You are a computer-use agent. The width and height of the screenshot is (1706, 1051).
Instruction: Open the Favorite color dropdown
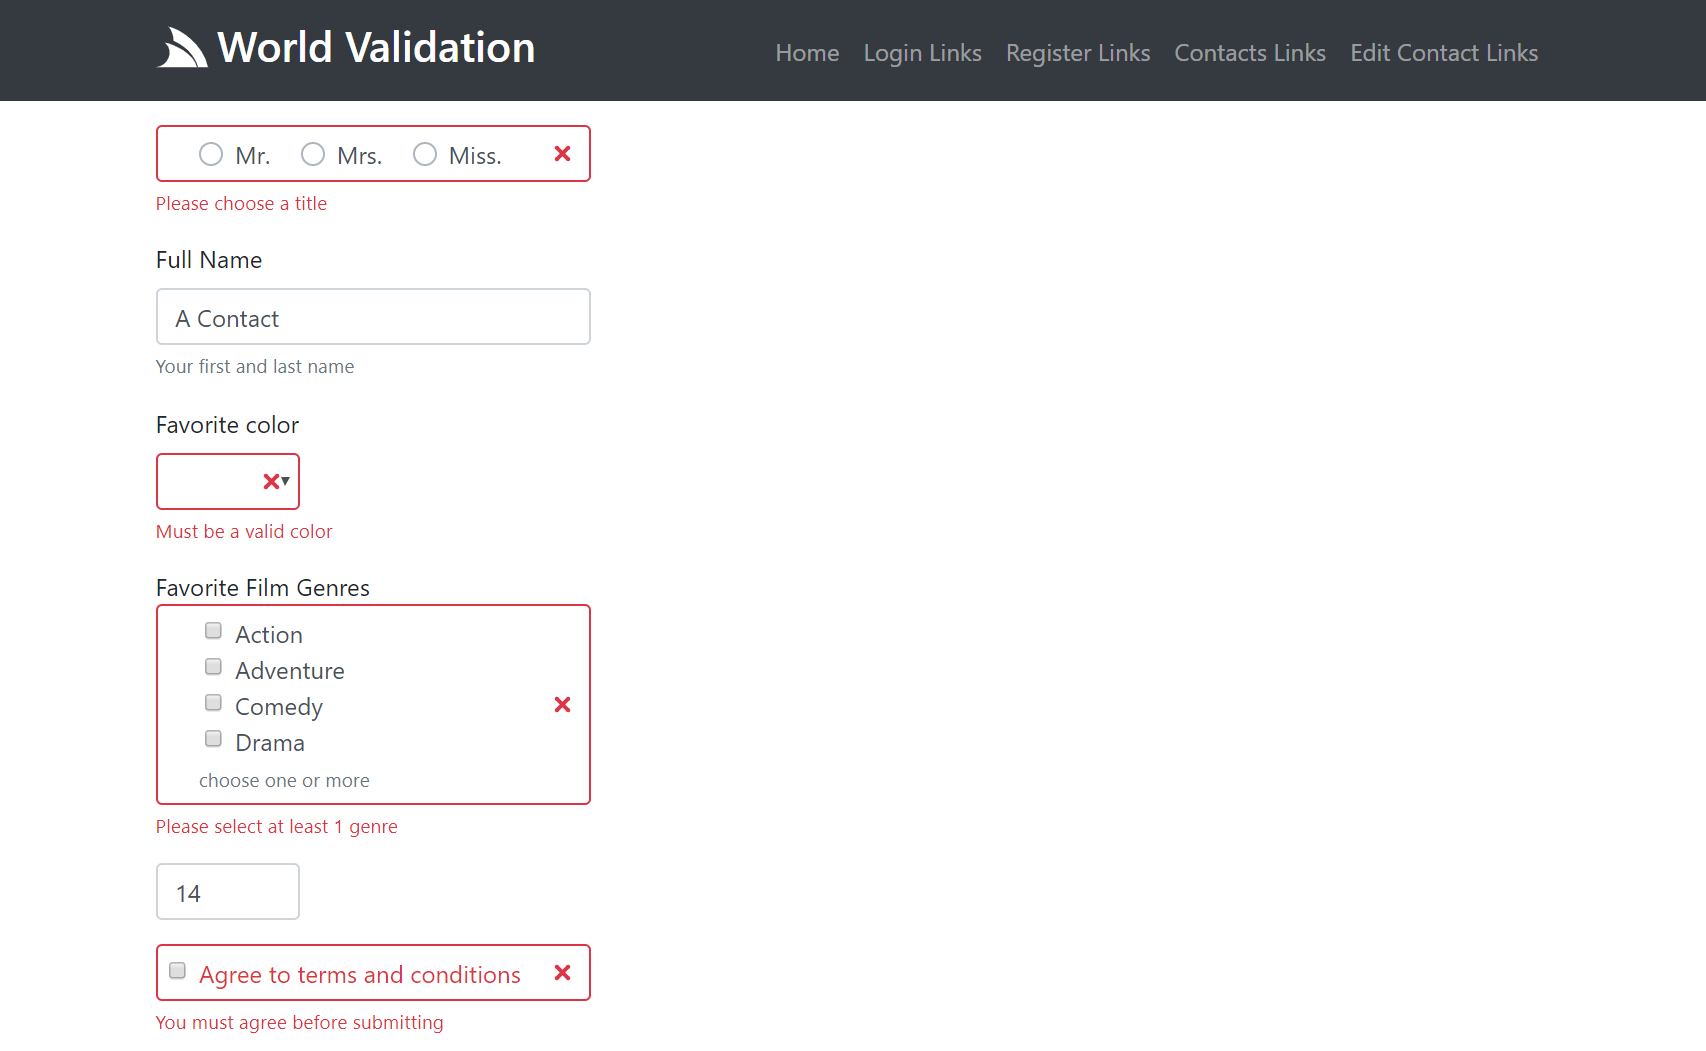point(228,482)
